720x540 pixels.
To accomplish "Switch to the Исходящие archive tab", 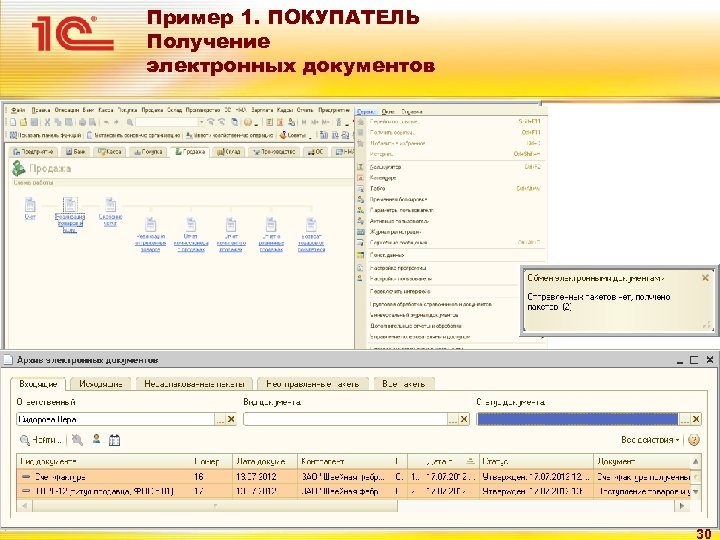I will [101, 384].
